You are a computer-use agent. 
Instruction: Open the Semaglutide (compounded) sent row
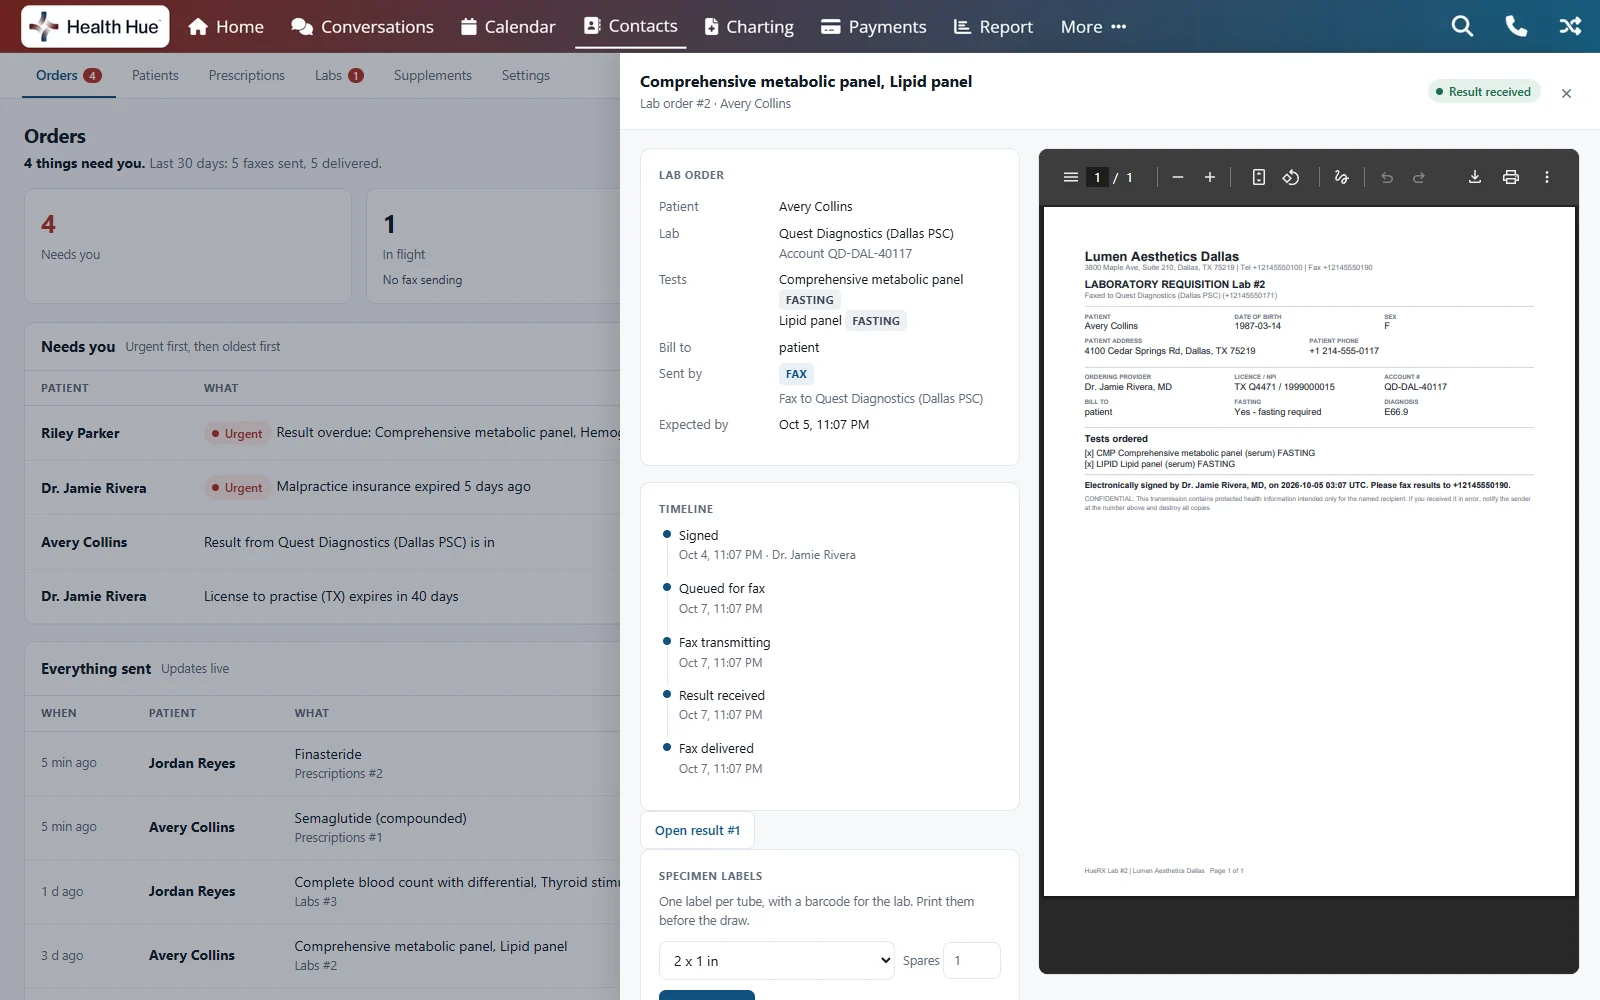coord(323,827)
